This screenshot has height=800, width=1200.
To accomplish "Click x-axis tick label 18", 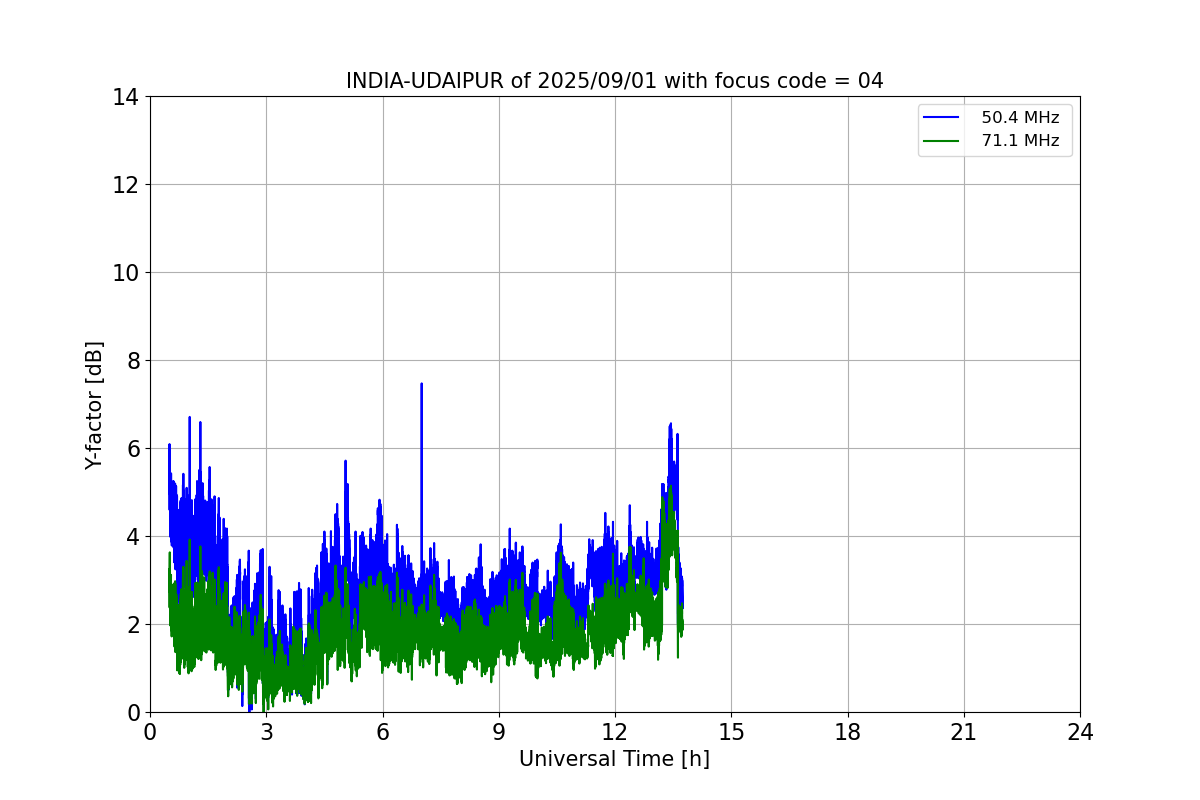I will pyautogui.click(x=848, y=732).
